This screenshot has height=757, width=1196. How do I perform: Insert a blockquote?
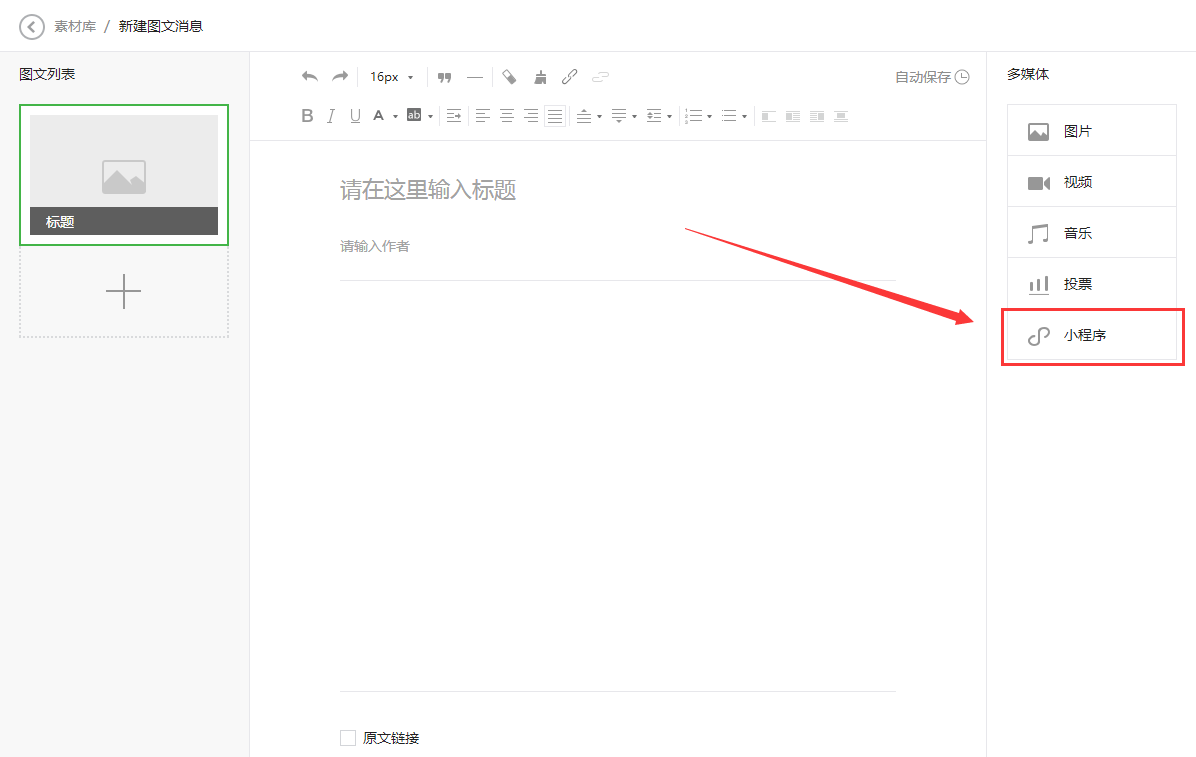[444, 77]
